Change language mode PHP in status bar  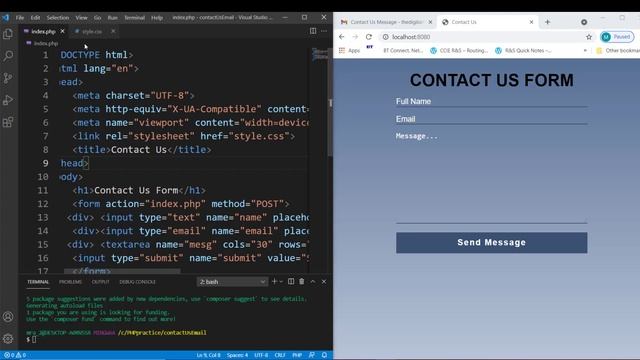point(297,355)
